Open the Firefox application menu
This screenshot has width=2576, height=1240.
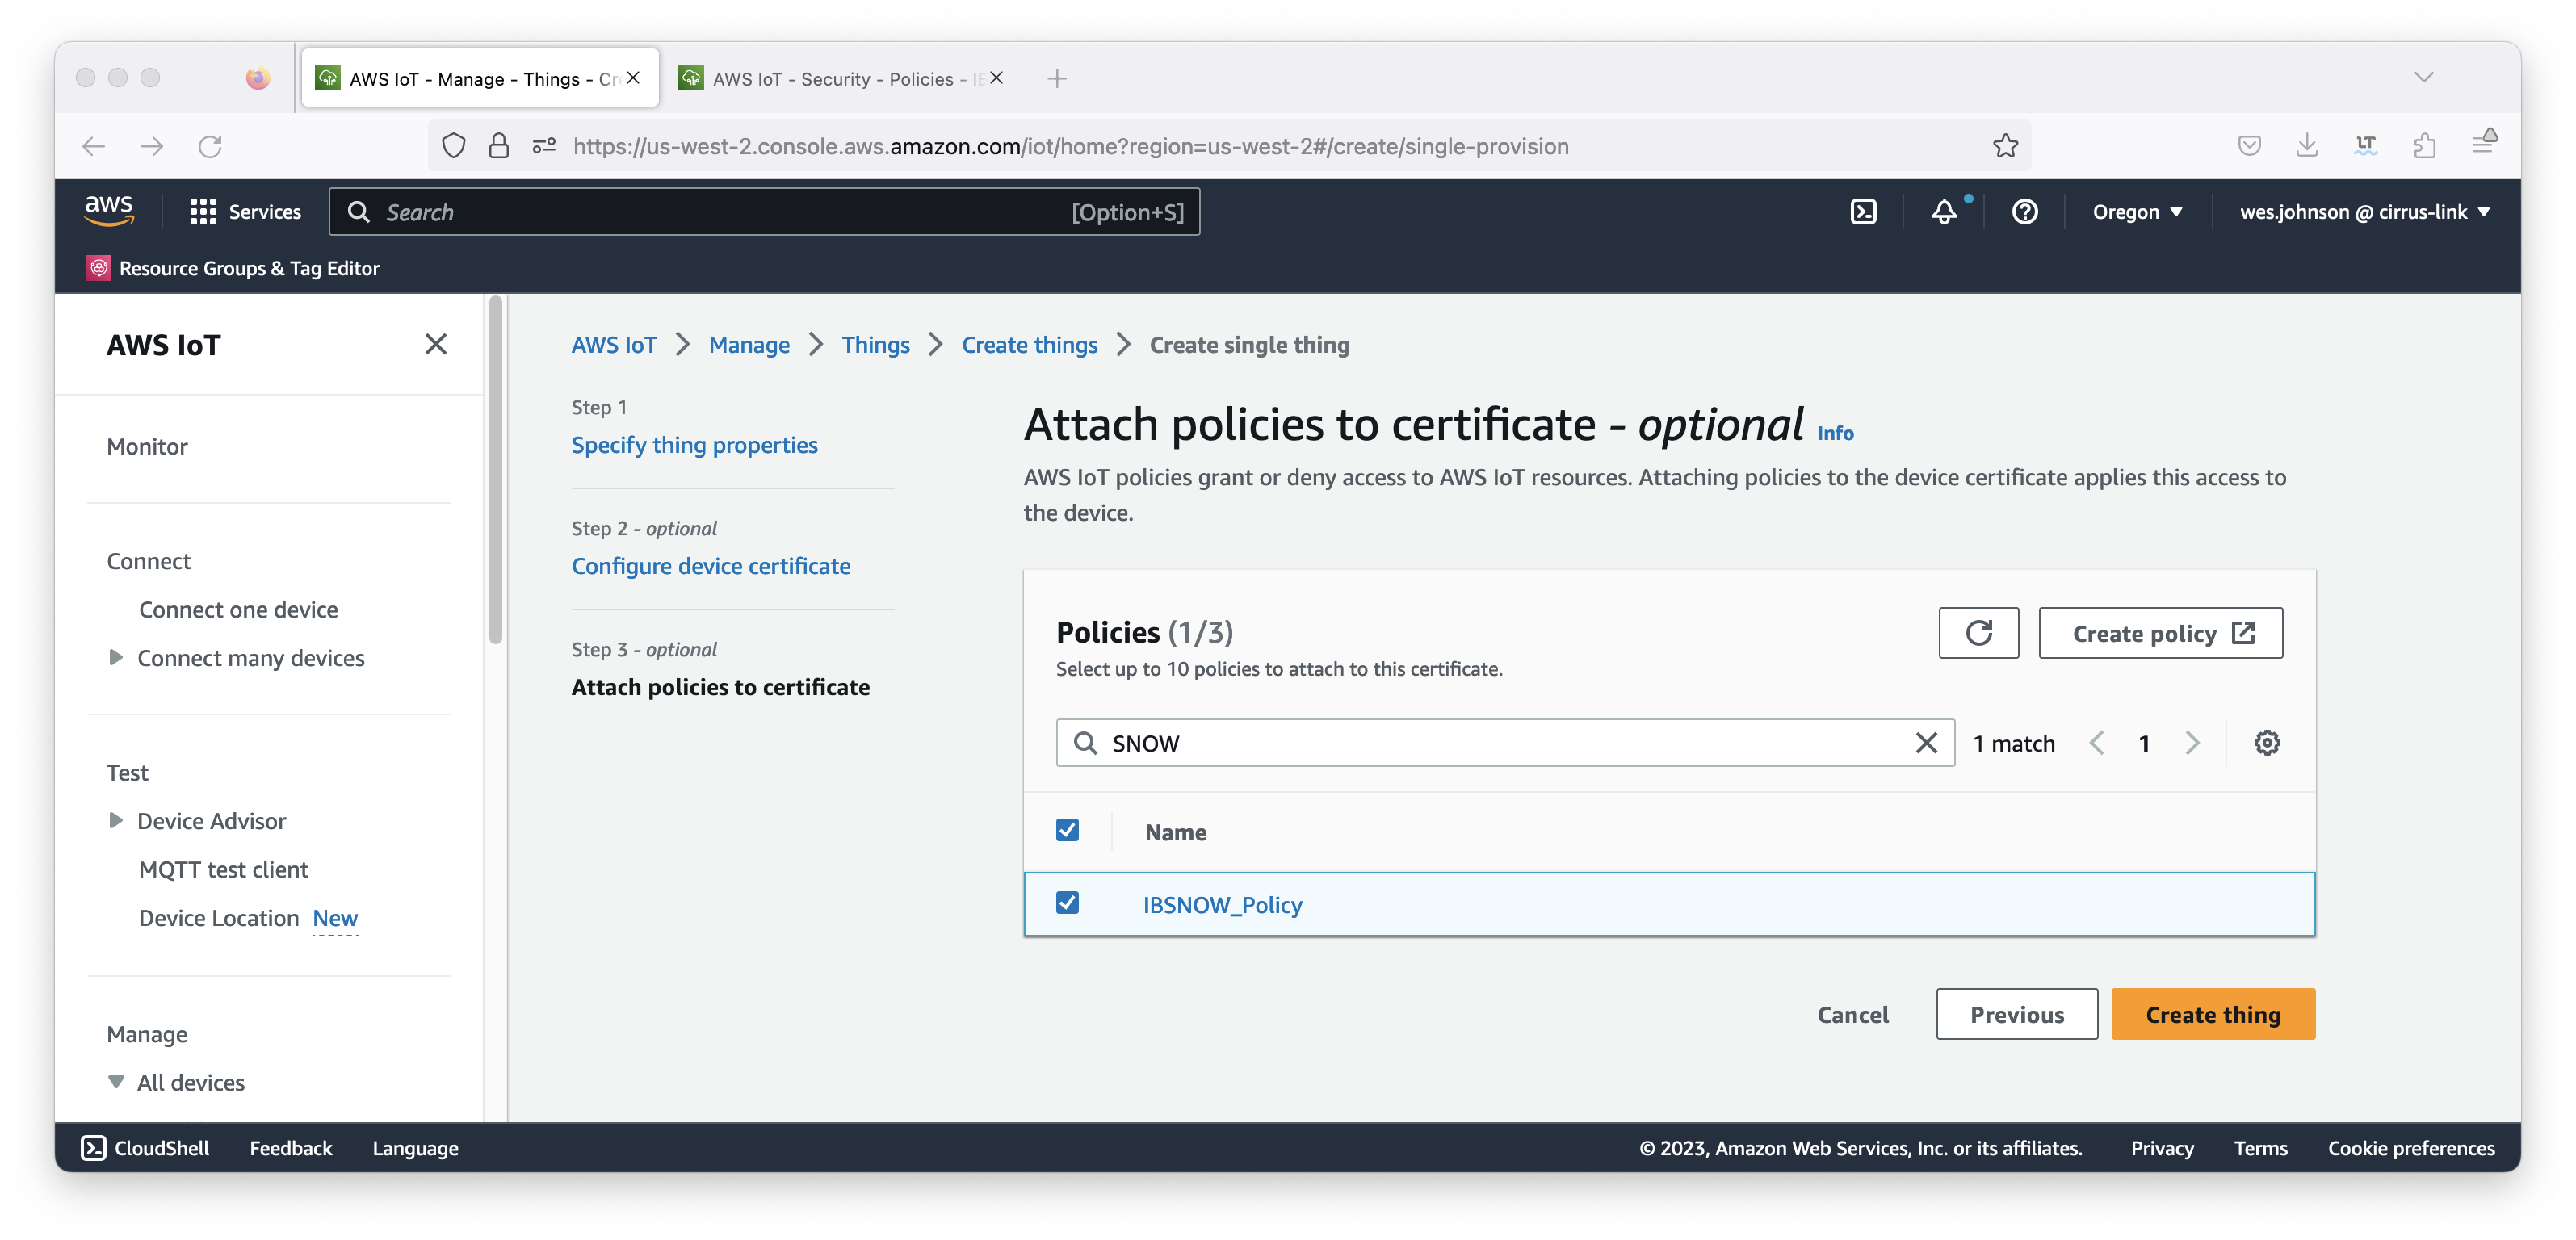tap(2484, 143)
